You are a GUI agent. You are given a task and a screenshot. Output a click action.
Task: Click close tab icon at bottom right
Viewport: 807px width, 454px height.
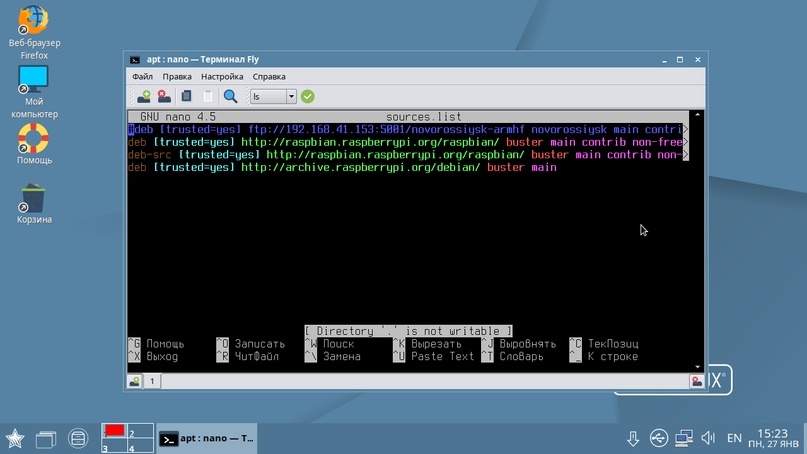click(697, 381)
